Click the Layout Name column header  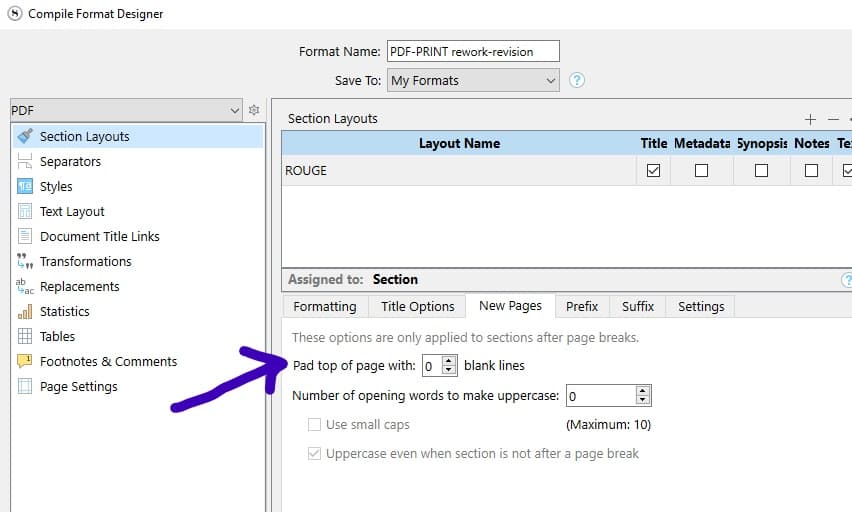click(x=459, y=143)
